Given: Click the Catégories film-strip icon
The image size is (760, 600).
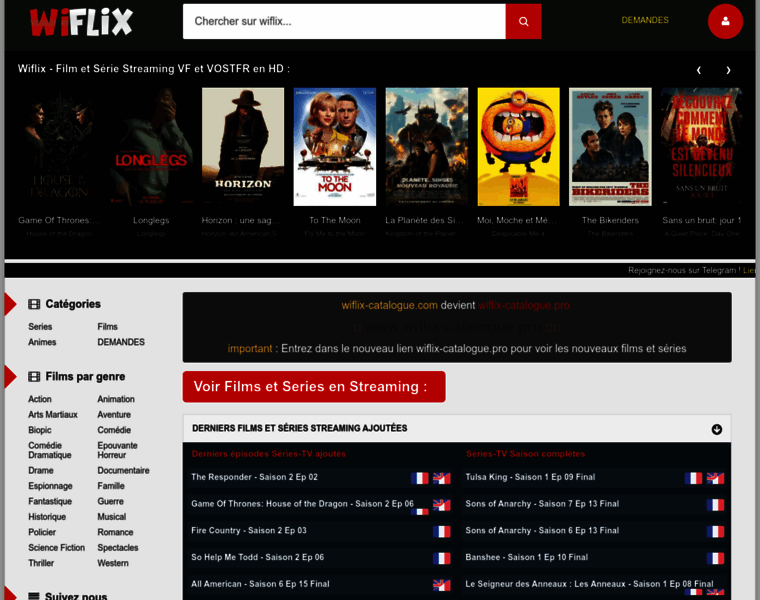Looking at the screenshot, I should click(34, 304).
